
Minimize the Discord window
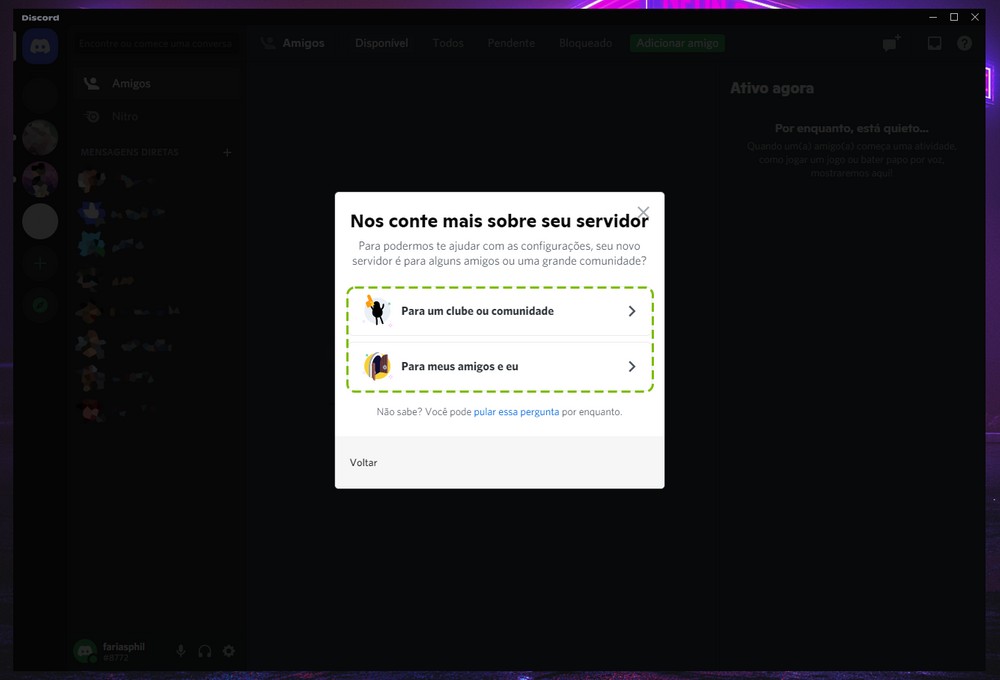933,17
